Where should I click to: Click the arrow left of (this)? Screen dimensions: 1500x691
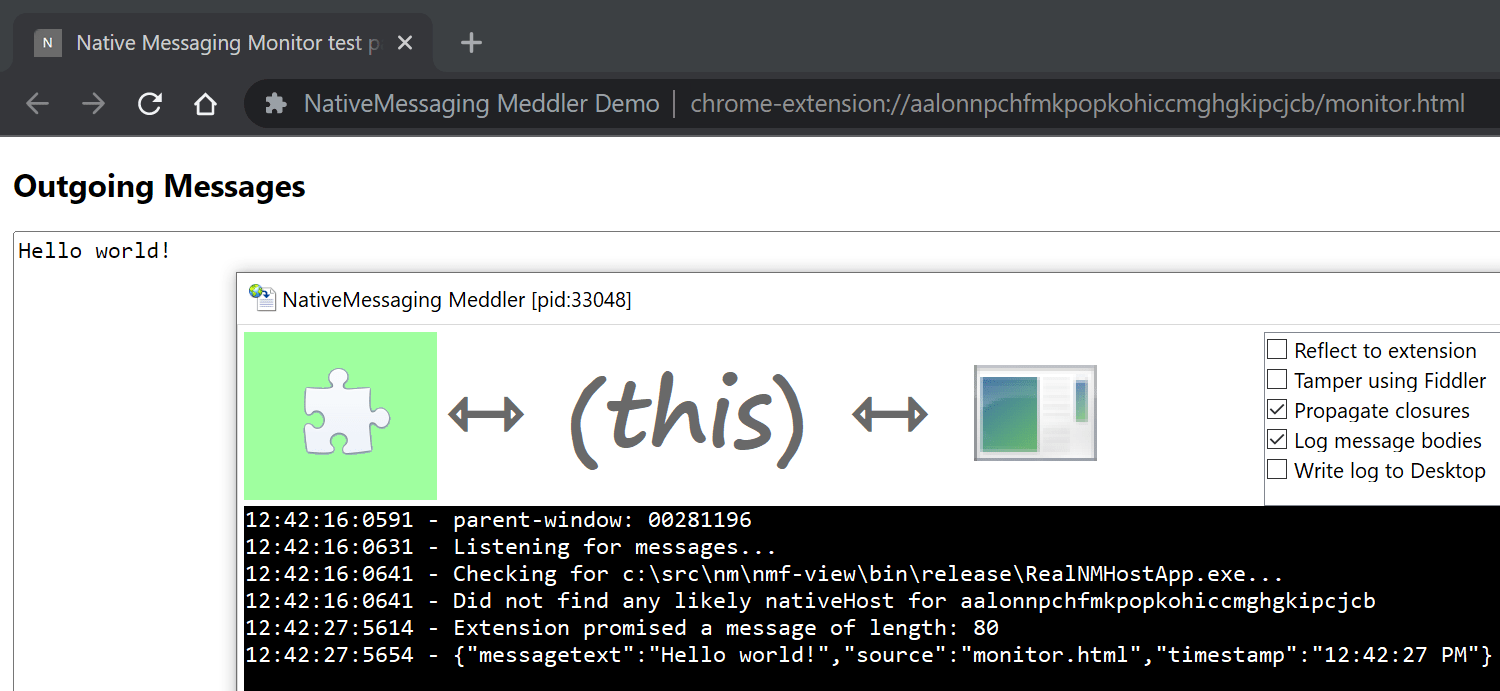[486, 414]
